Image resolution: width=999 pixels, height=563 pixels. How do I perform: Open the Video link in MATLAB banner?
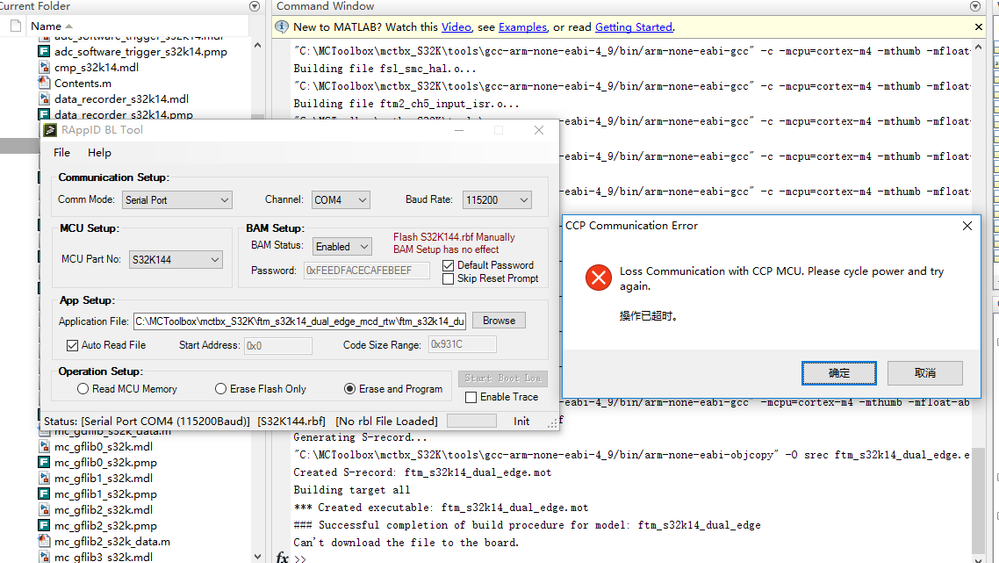pos(456,27)
